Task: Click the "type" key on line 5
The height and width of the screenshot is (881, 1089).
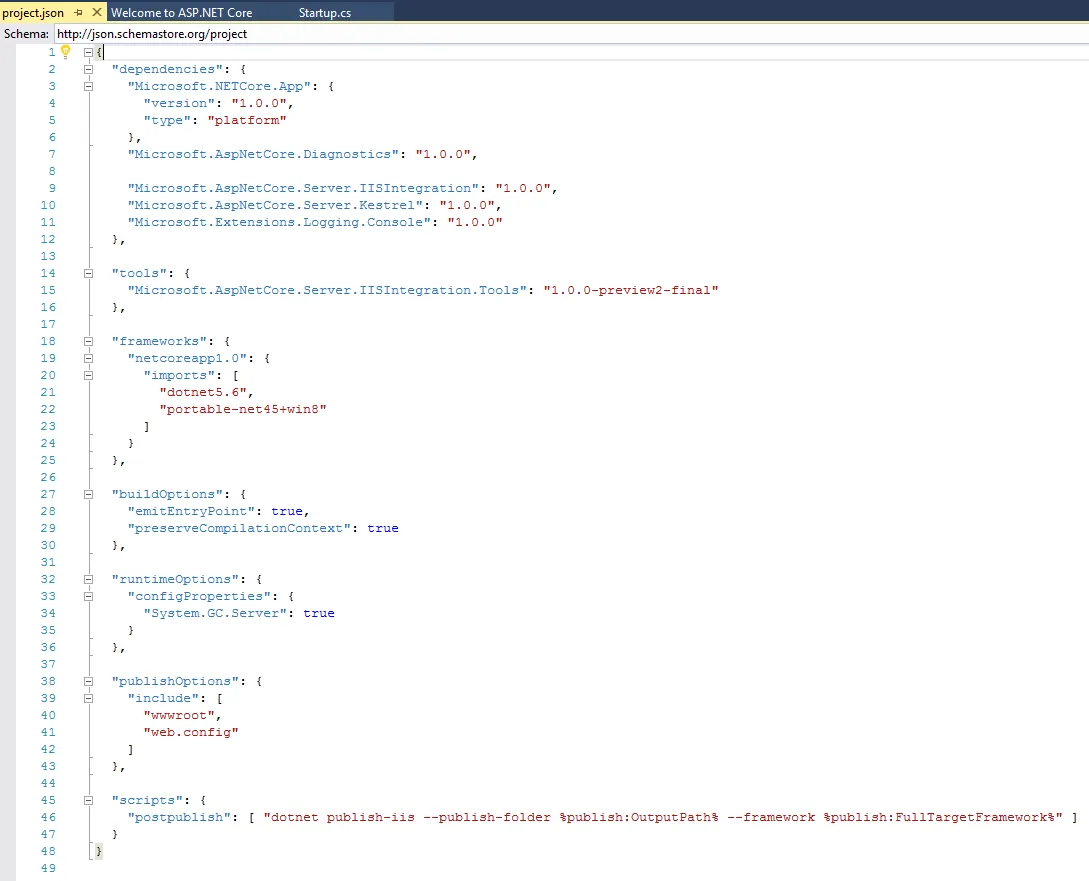Action: click(x=167, y=120)
